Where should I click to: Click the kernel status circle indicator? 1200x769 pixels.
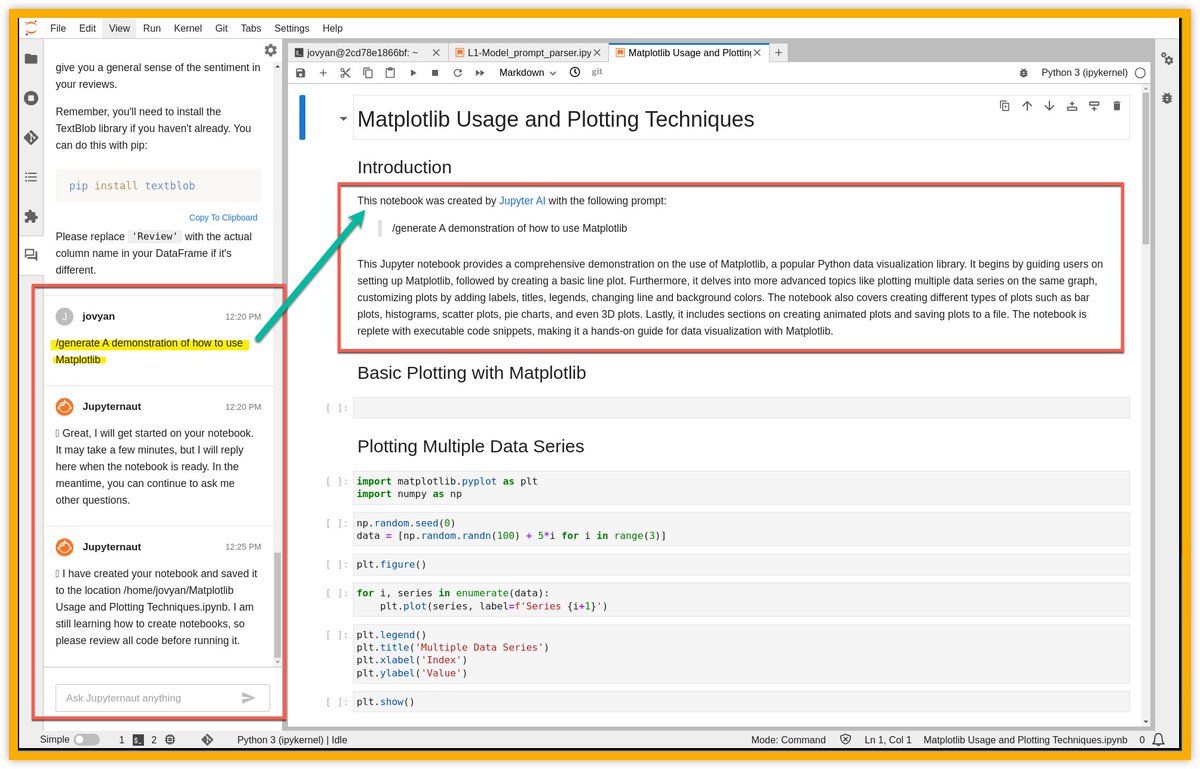tap(1140, 73)
